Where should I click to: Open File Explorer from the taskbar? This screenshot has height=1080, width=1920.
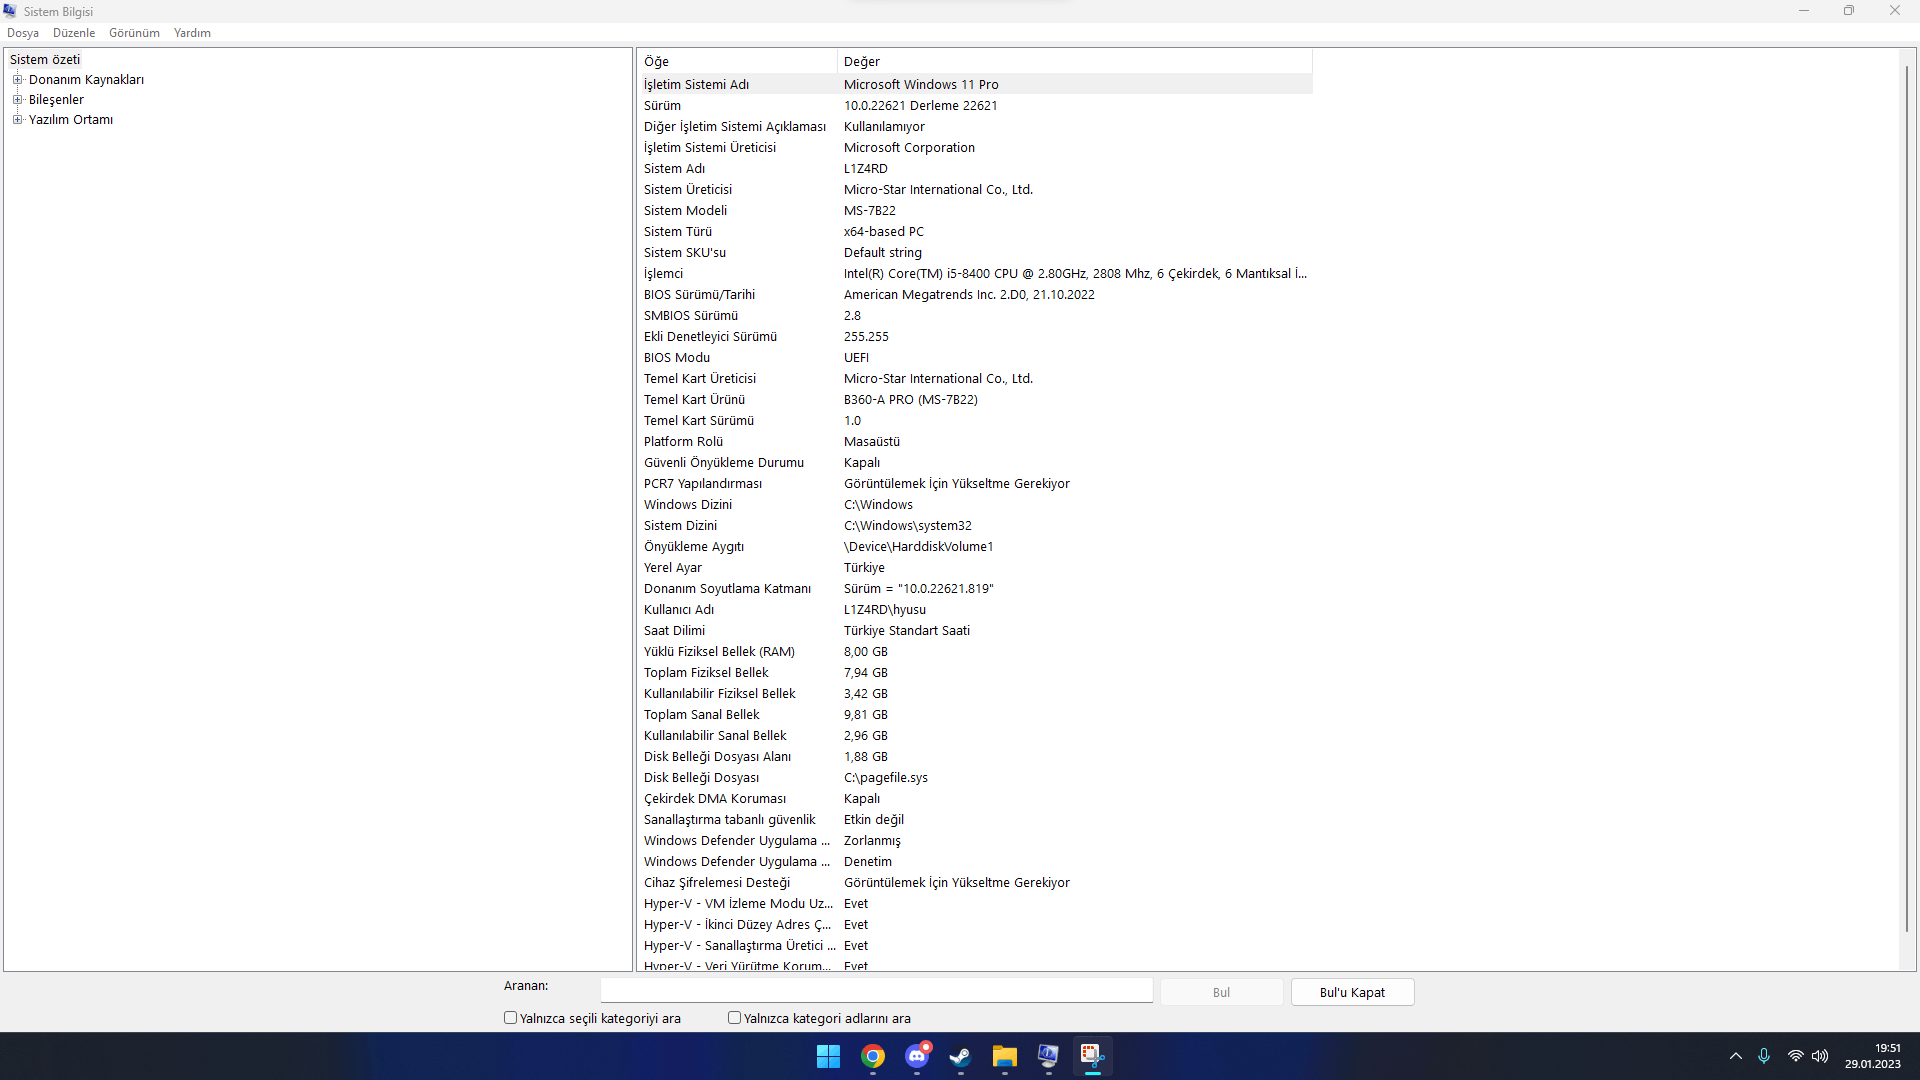tap(1004, 1057)
